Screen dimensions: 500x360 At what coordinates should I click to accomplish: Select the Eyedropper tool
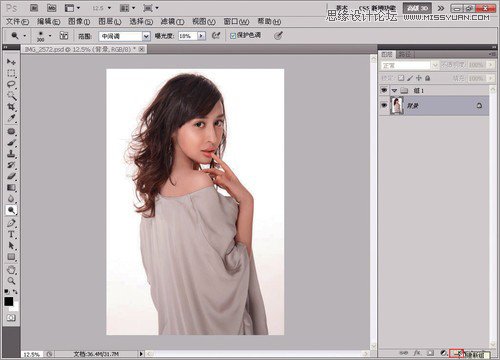click(x=11, y=118)
